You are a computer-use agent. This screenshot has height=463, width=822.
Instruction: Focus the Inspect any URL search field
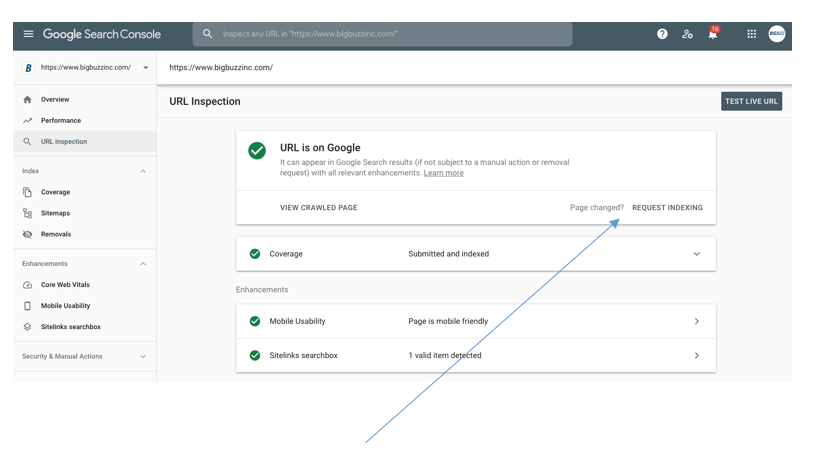pyautogui.click(x=382, y=34)
